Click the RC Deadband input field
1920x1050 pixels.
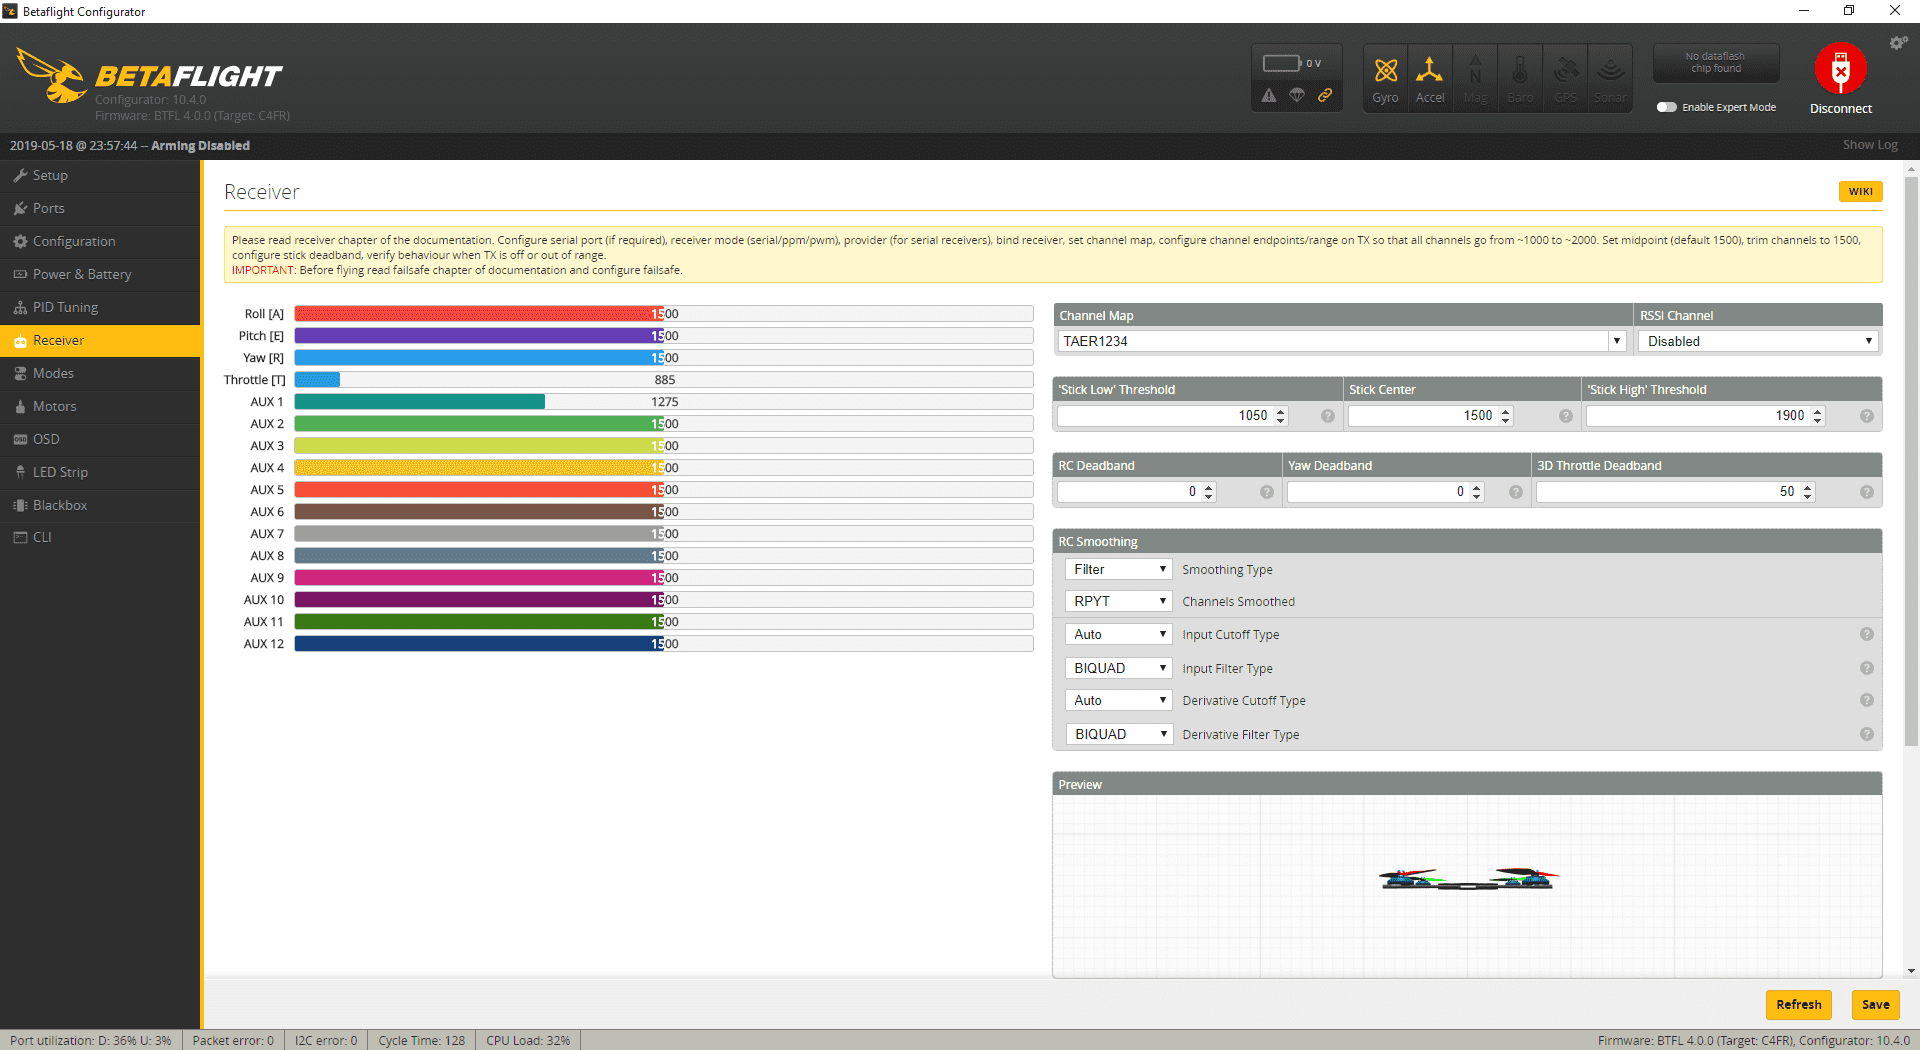(1130, 492)
